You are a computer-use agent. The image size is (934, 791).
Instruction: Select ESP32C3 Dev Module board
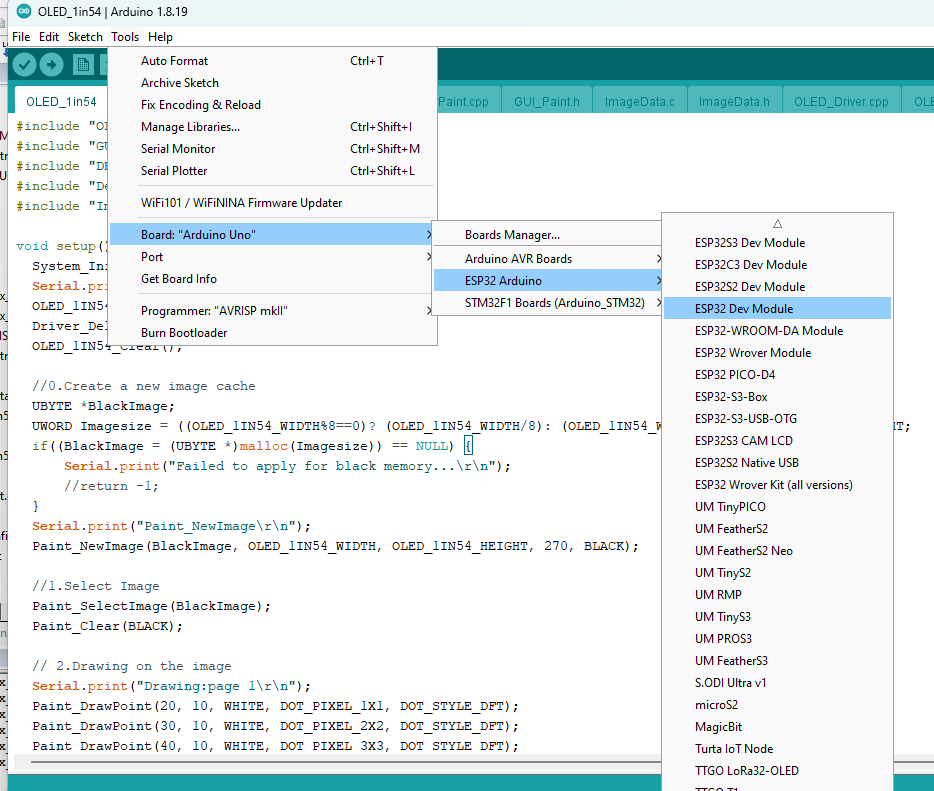point(777,265)
